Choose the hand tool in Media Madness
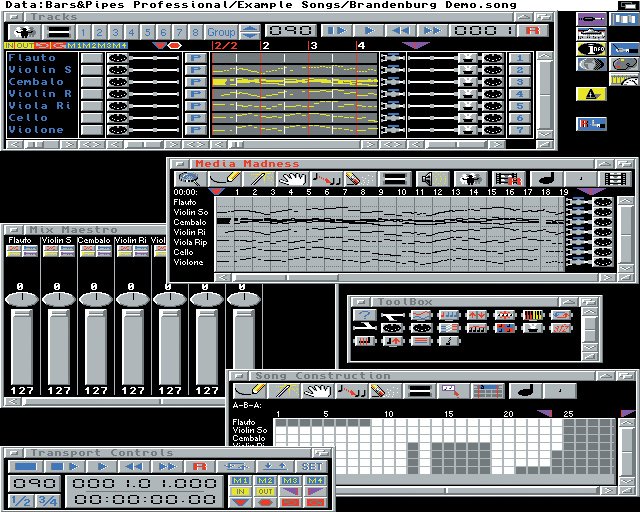 292,179
